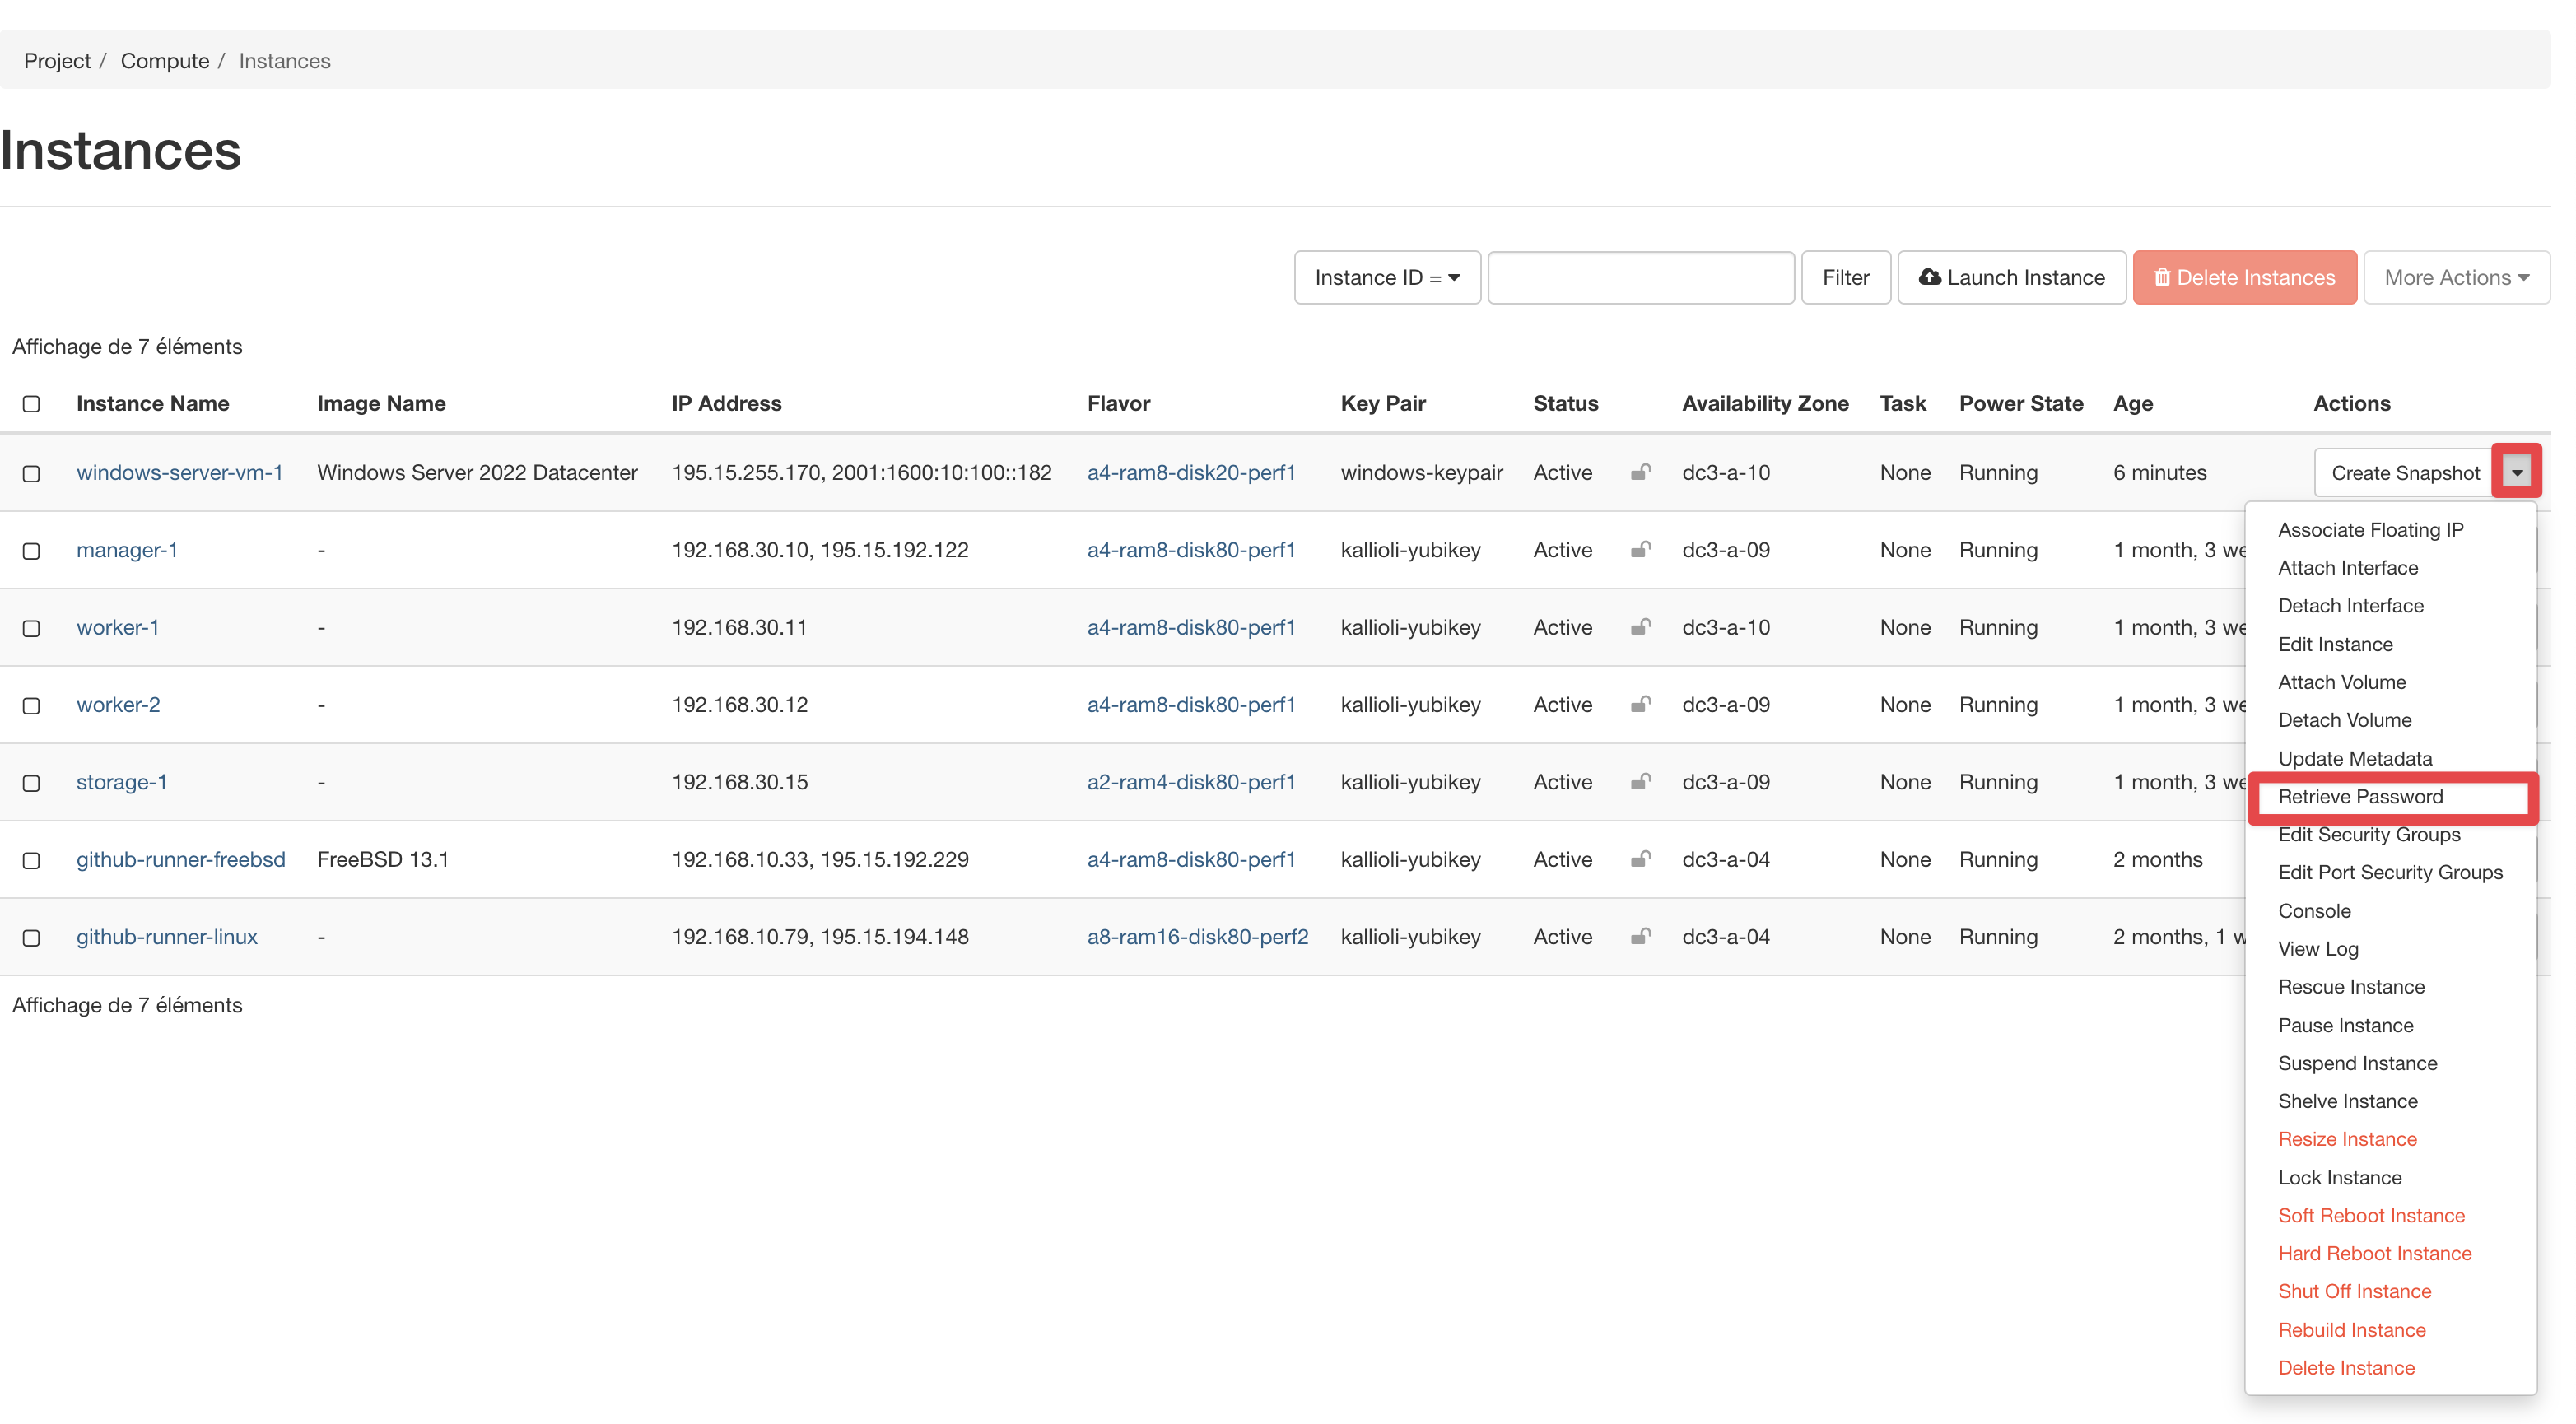This screenshot has height=1424, width=2576.
Task: Select Lock Instance menu entry
Action: click(2339, 1178)
